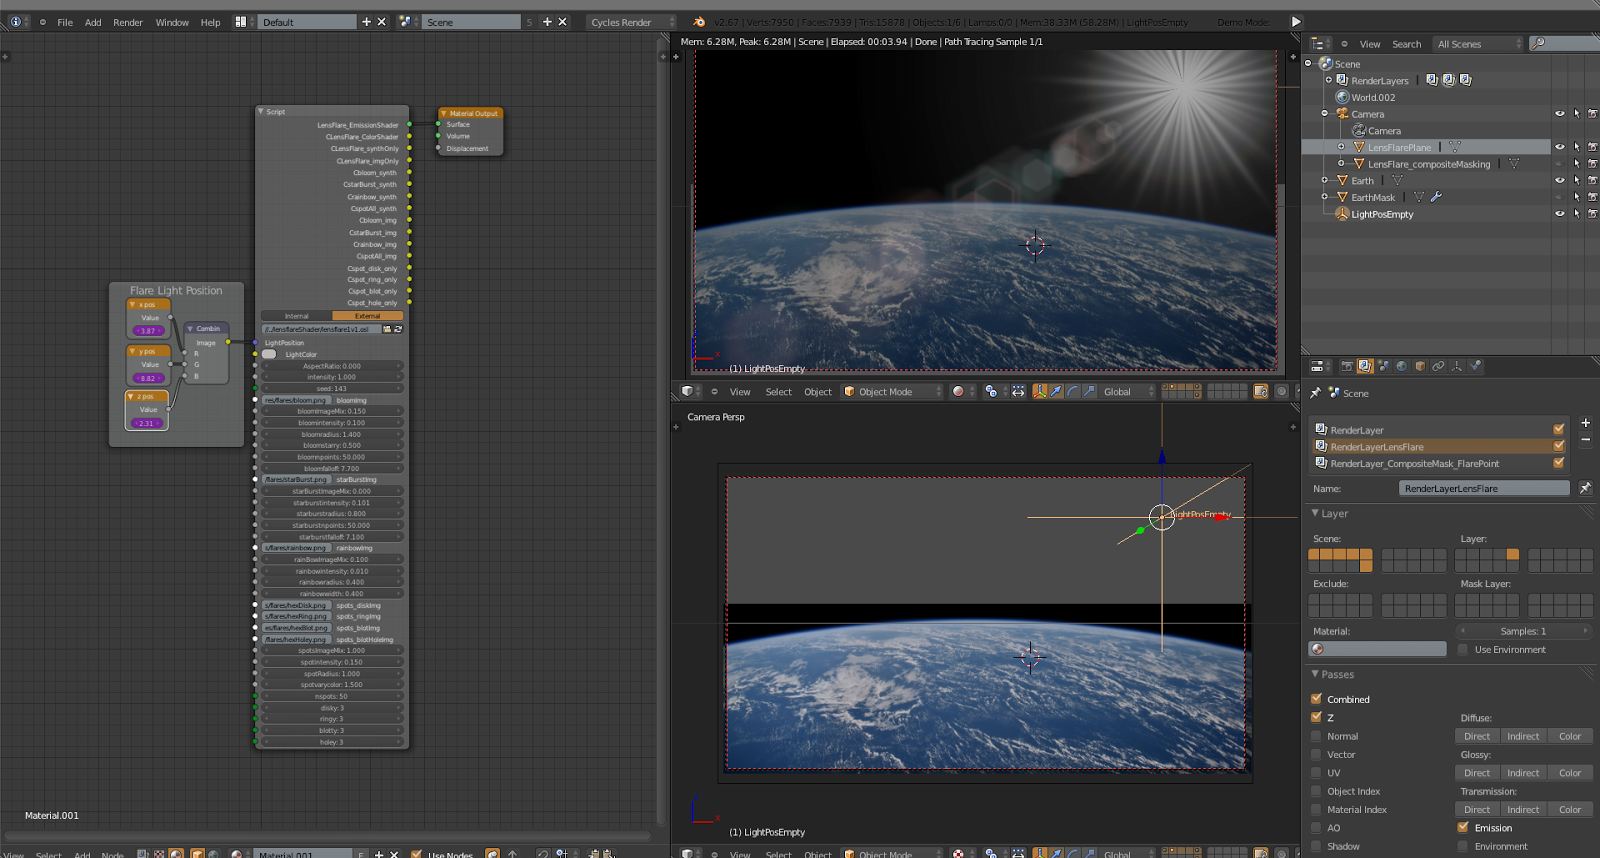
Task: Remove render layer with minus button
Action: point(1585,440)
